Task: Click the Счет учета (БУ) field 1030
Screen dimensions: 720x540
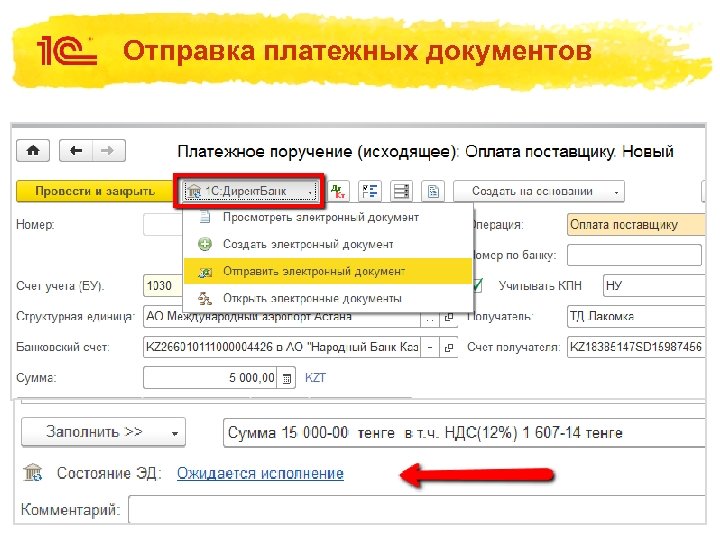Action: (x=163, y=286)
